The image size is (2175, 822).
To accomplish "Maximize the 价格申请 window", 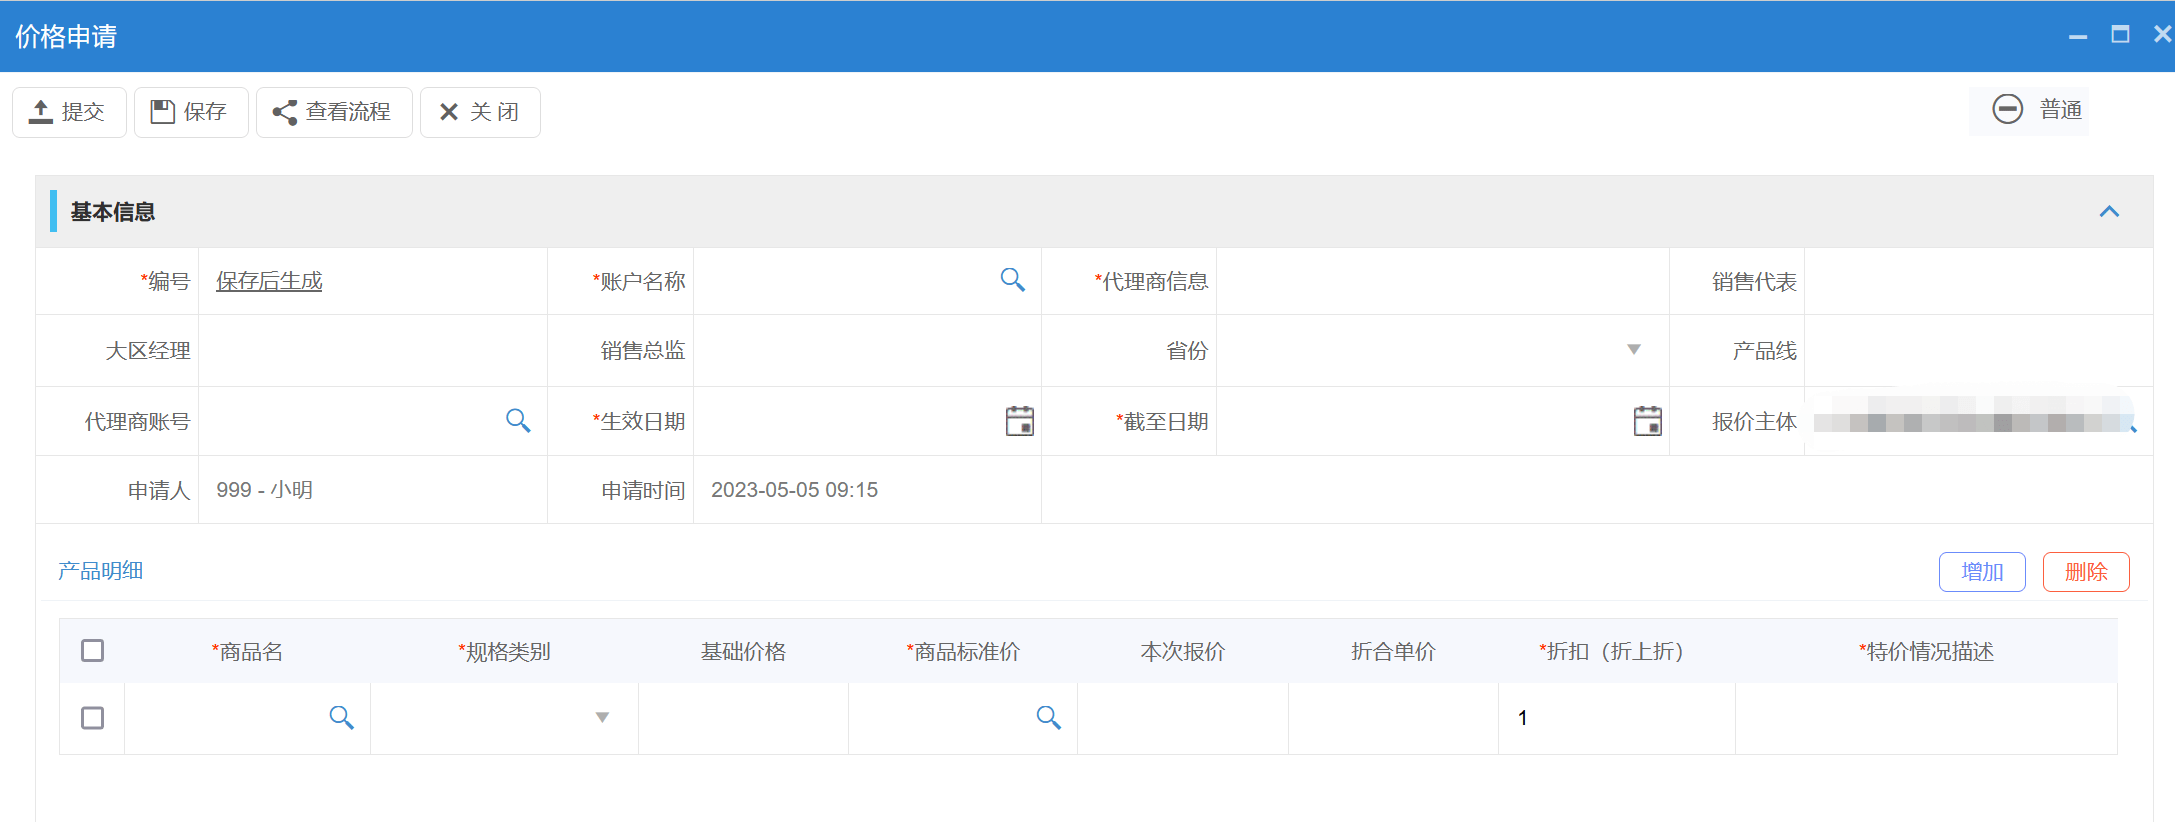I will point(2119,35).
